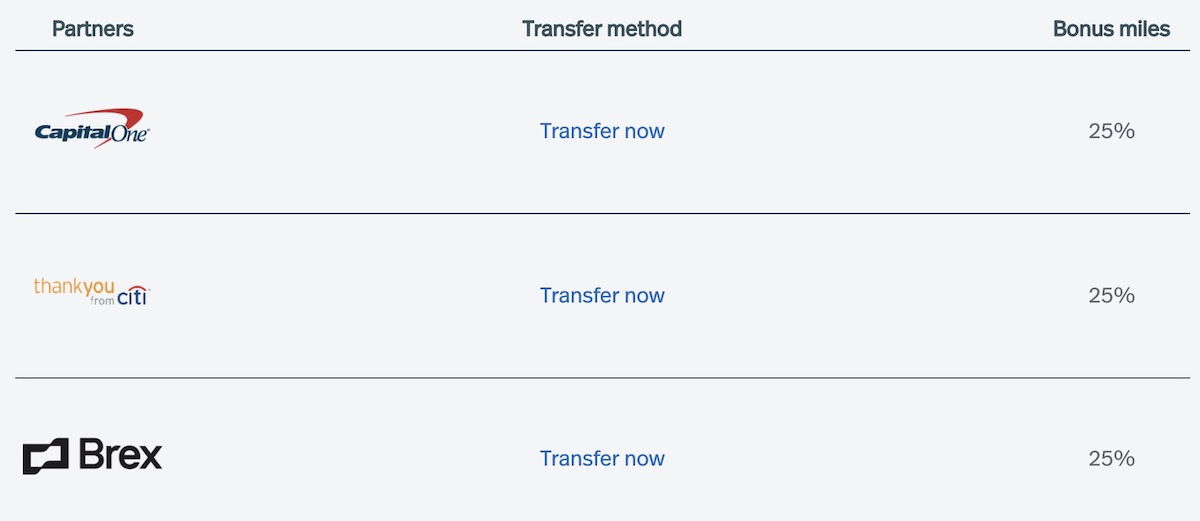Select the Partners column header
1200x521 pixels.
tap(93, 29)
